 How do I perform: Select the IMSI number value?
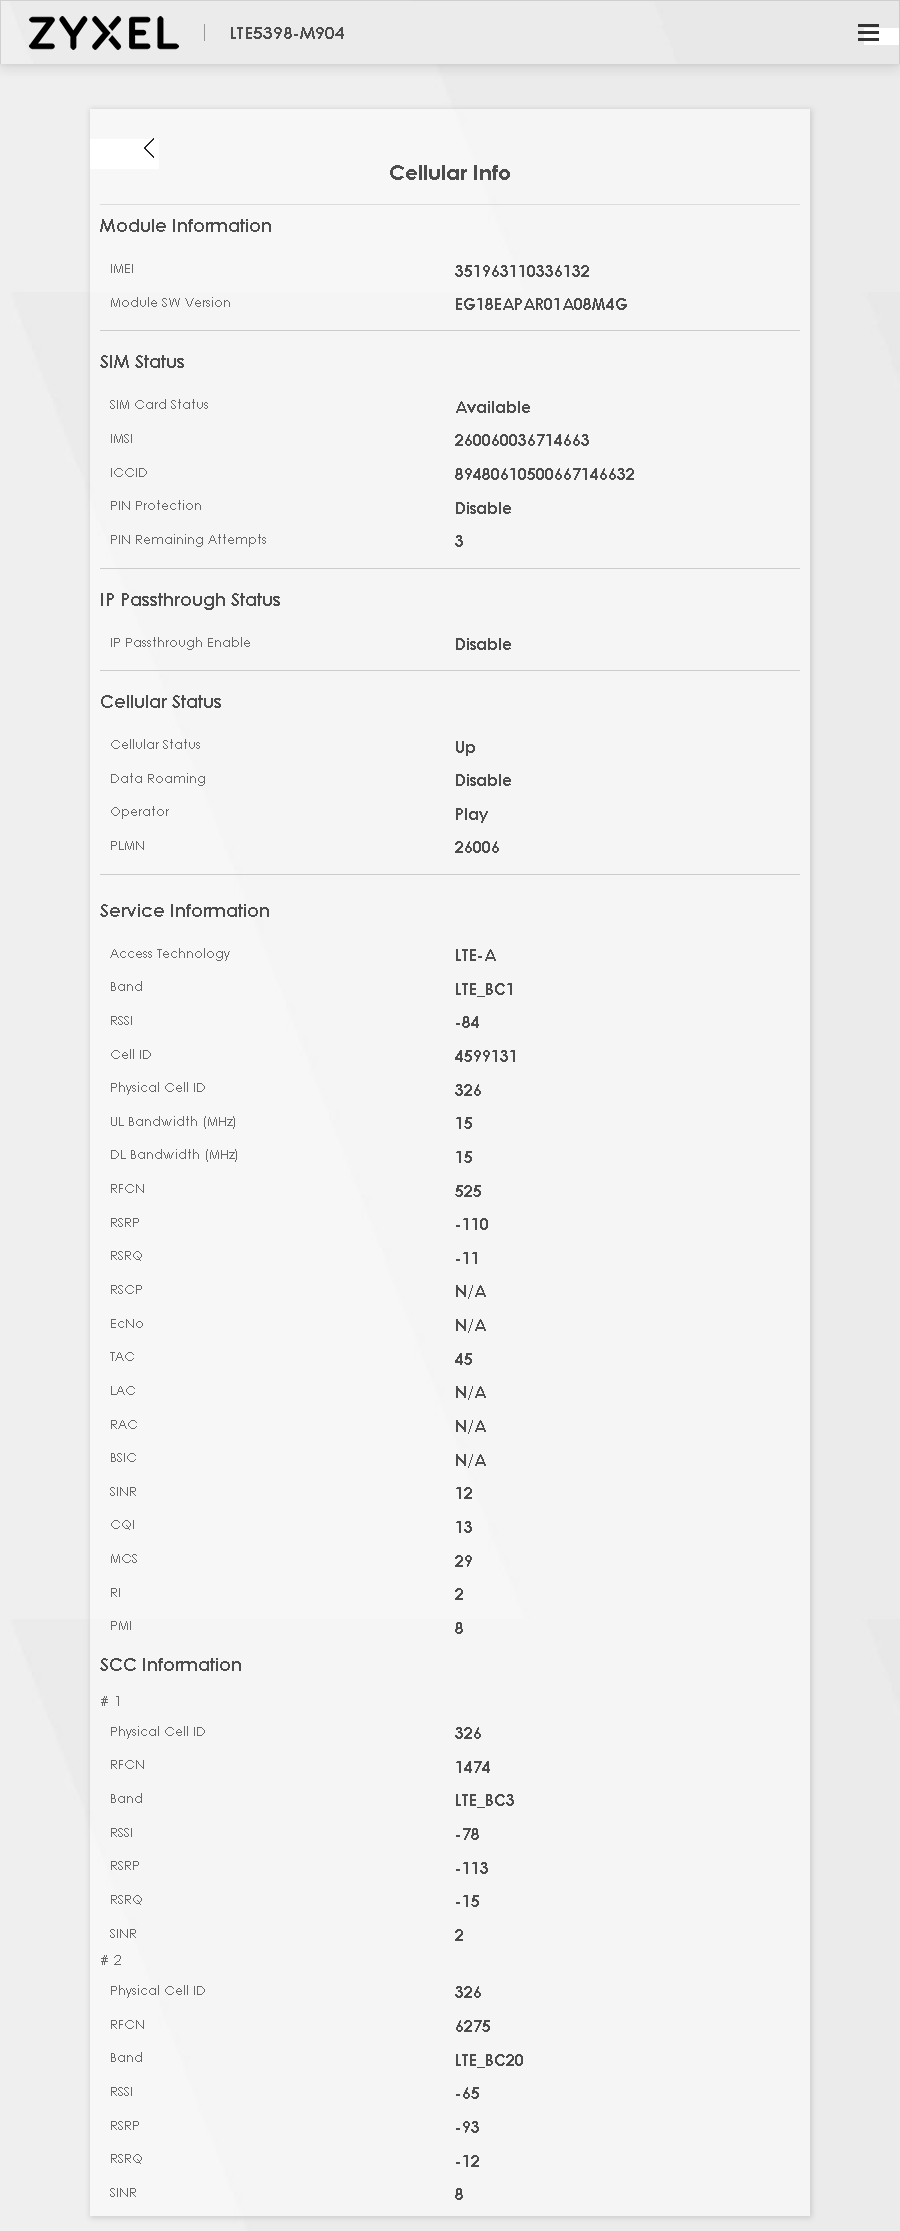[522, 440]
